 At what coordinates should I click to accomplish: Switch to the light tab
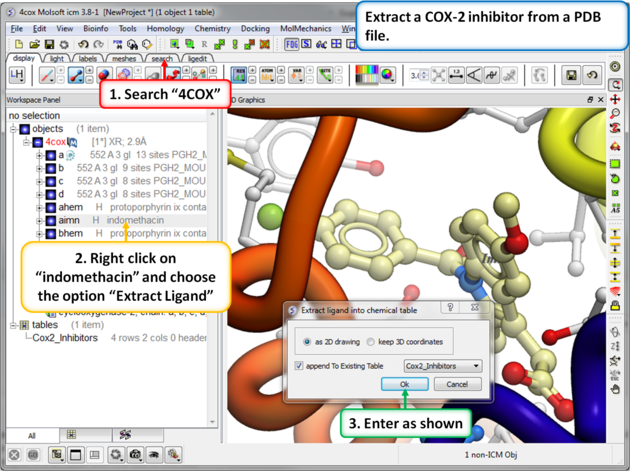(57, 59)
